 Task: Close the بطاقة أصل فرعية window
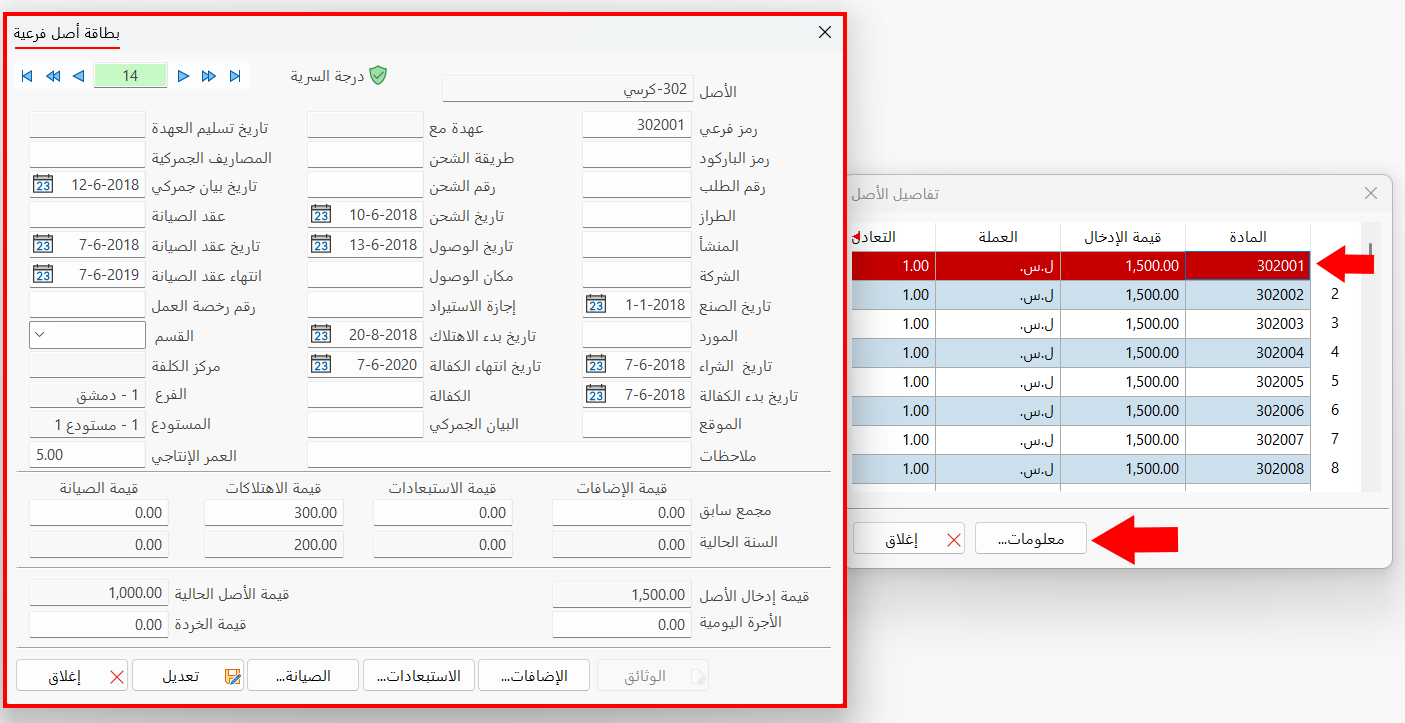(825, 32)
